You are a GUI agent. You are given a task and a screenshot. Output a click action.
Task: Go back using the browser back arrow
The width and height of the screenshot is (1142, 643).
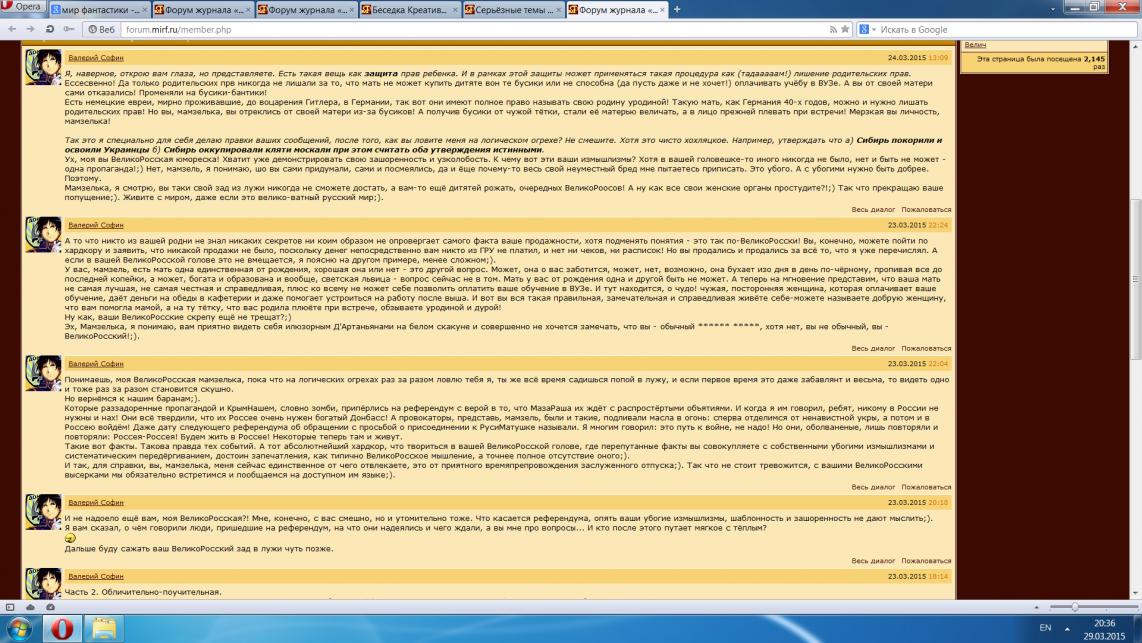(12, 30)
